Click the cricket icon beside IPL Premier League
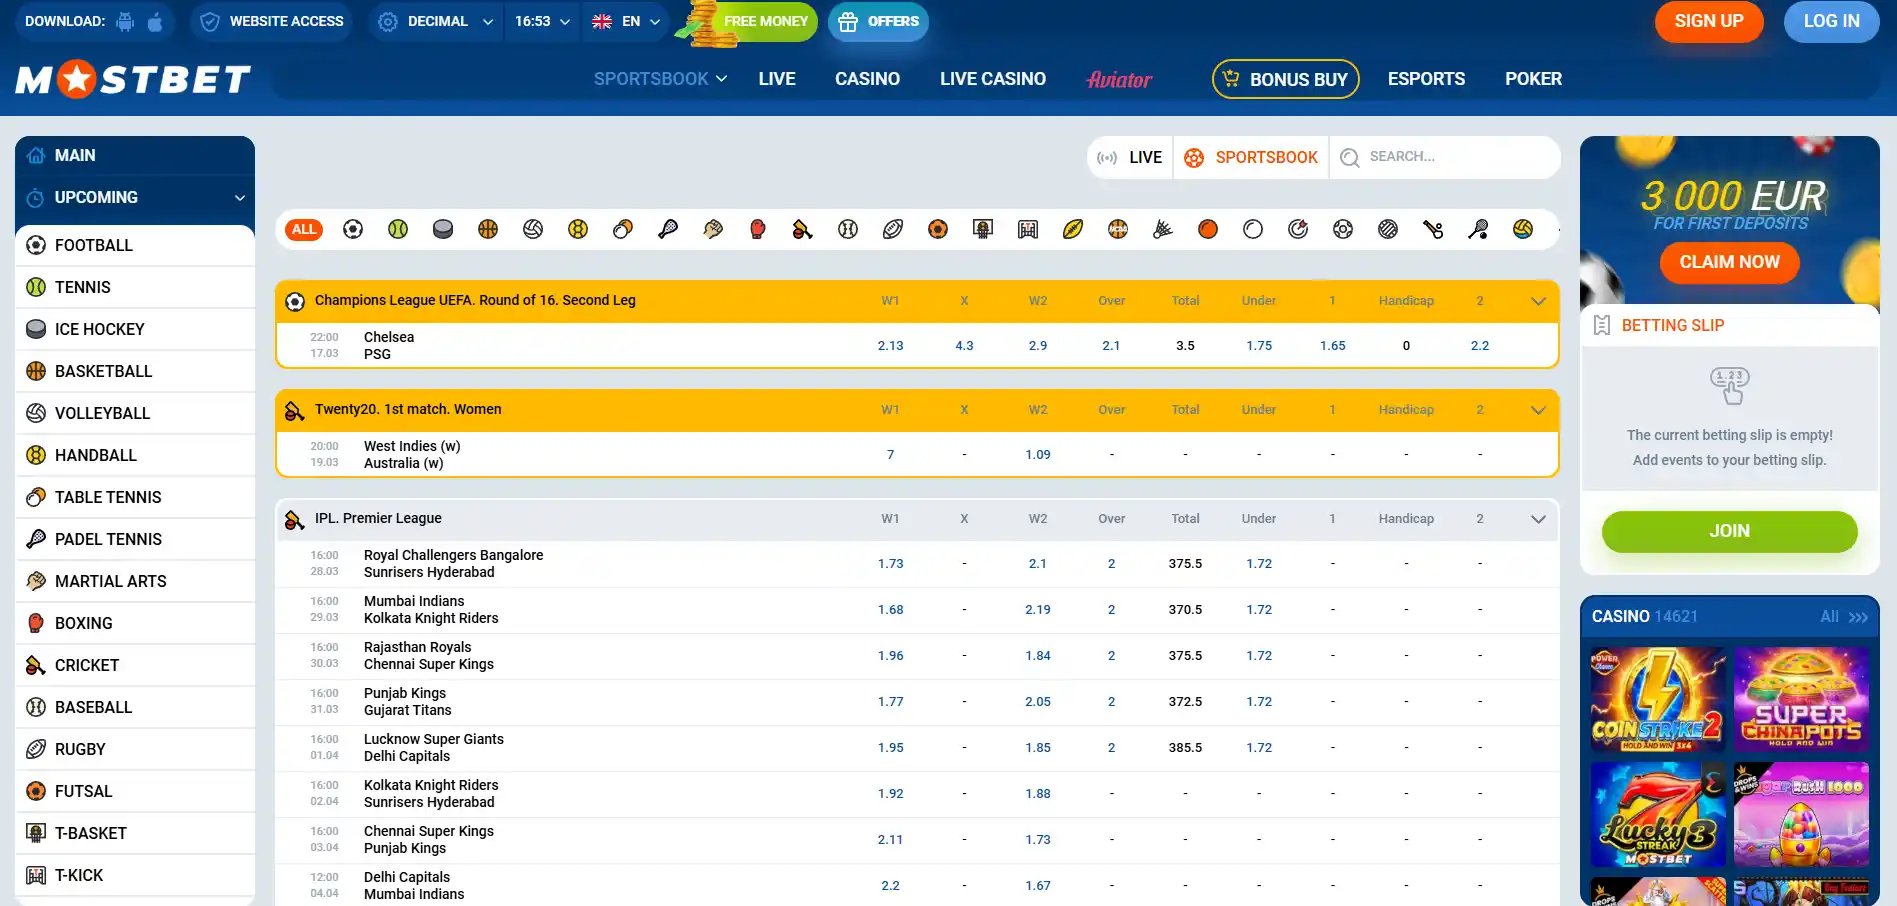Image resolution: width=1897 pixels, height=906 pixels. coord(295,519)
